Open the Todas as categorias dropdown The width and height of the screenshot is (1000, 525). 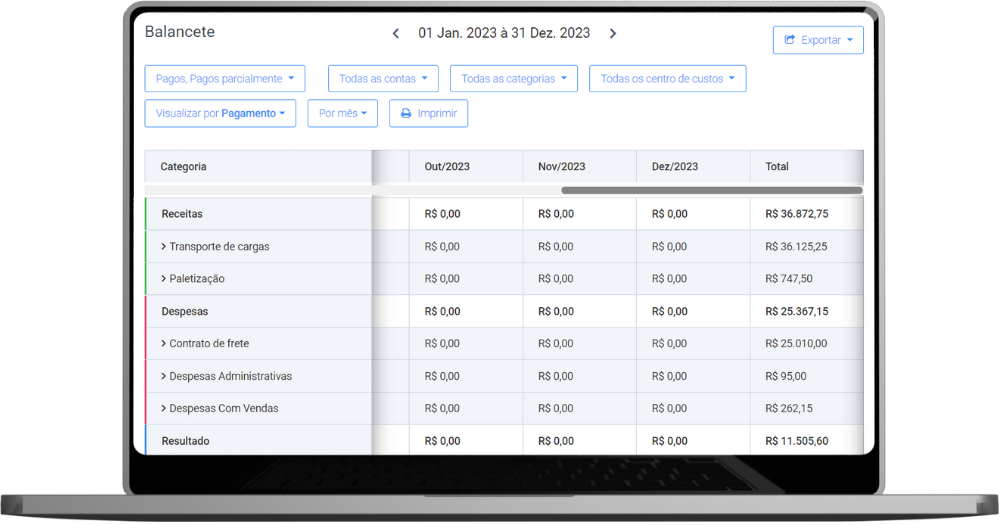click(x=513, y=79)
